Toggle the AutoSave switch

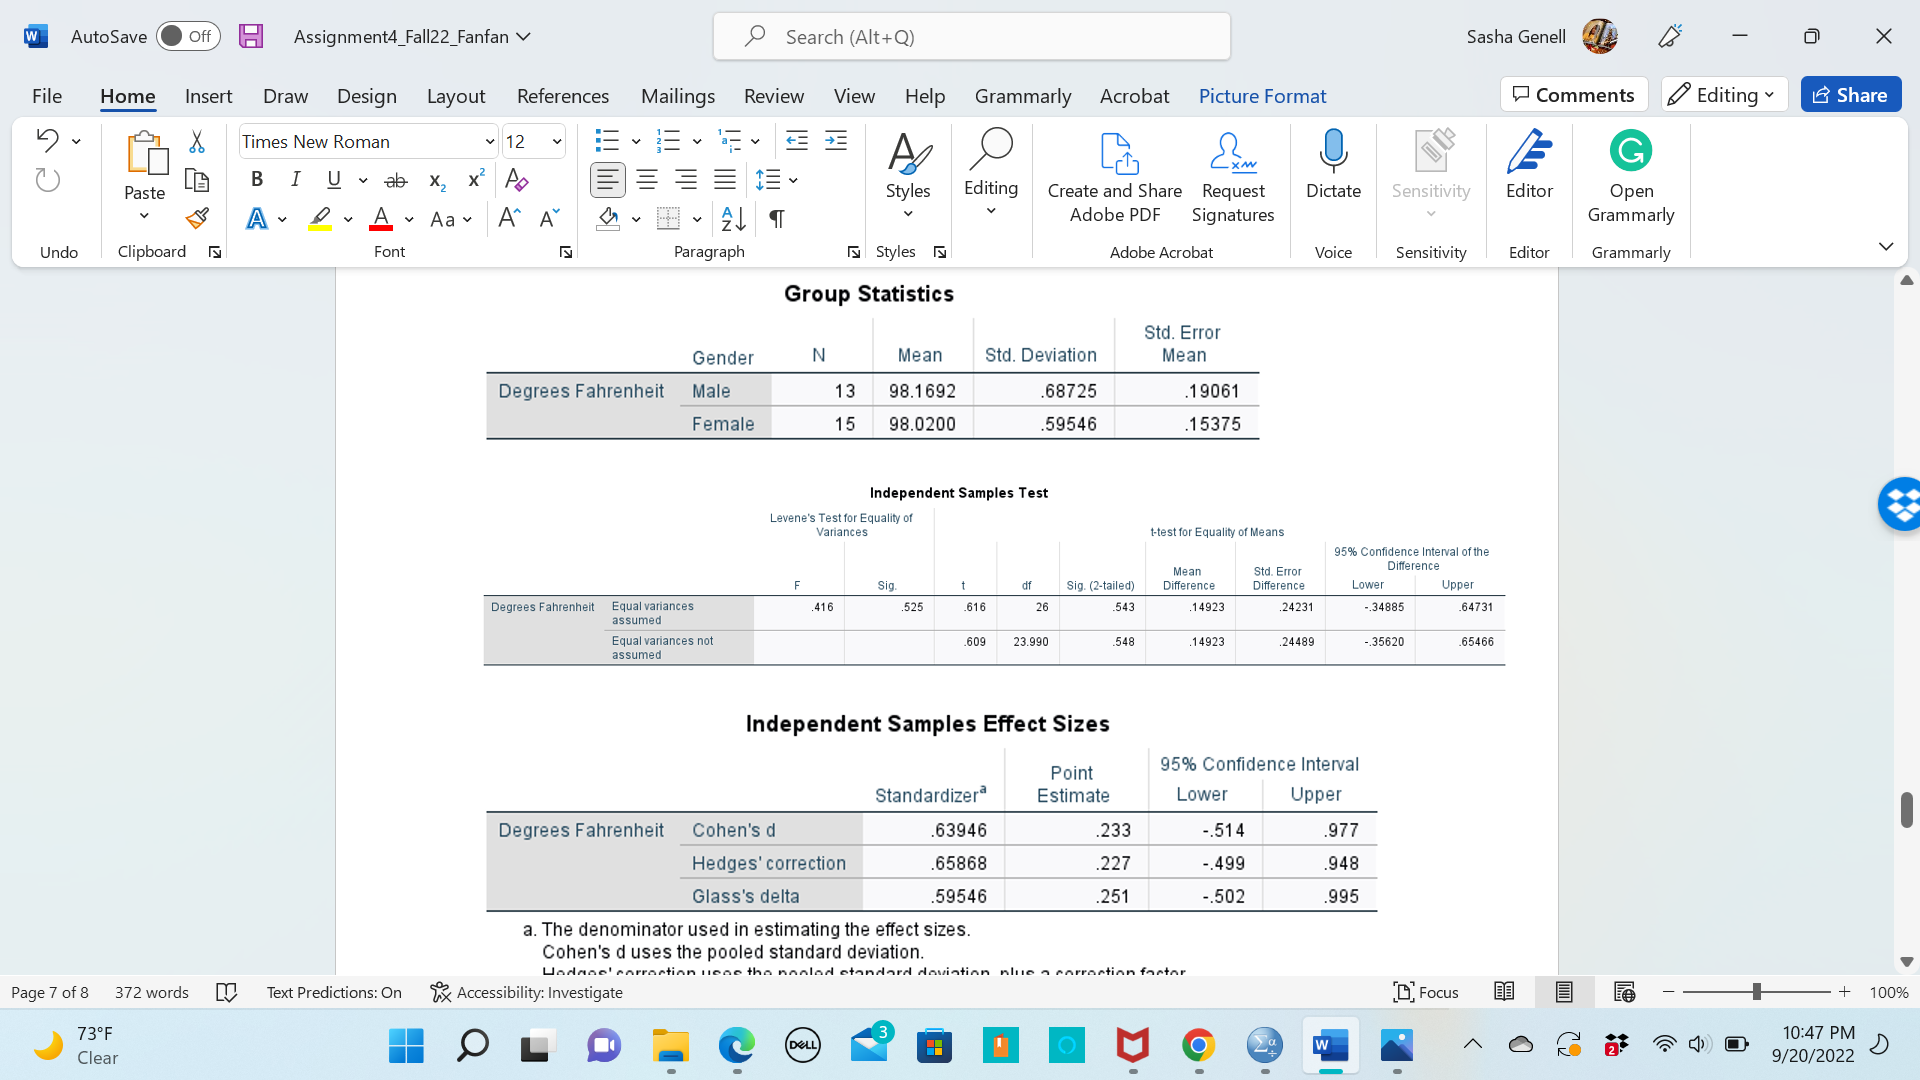click(x=188, y=36)
